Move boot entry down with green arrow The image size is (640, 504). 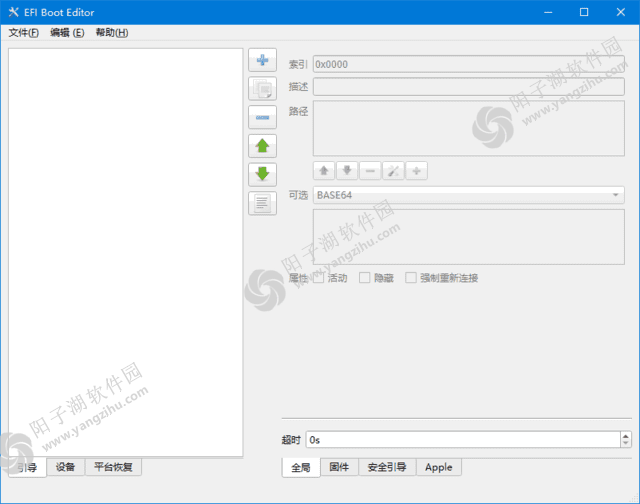[x=262, y=174]
